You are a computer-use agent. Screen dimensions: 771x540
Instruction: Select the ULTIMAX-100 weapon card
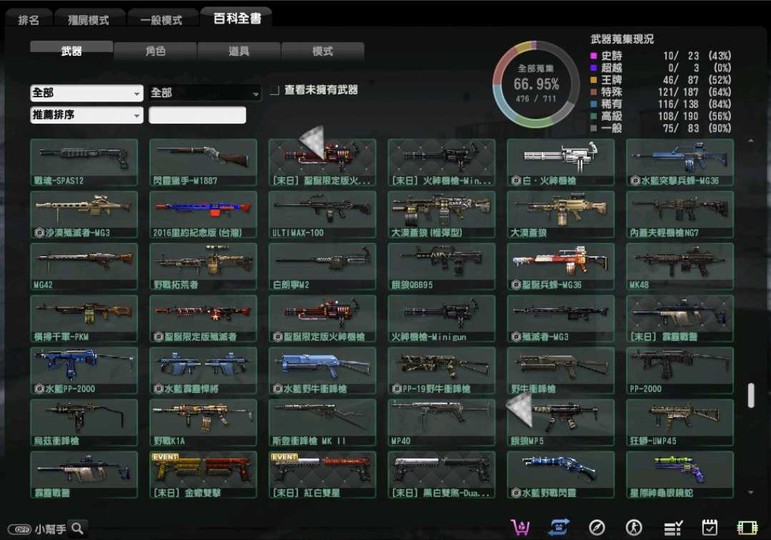tap(322, 214)
